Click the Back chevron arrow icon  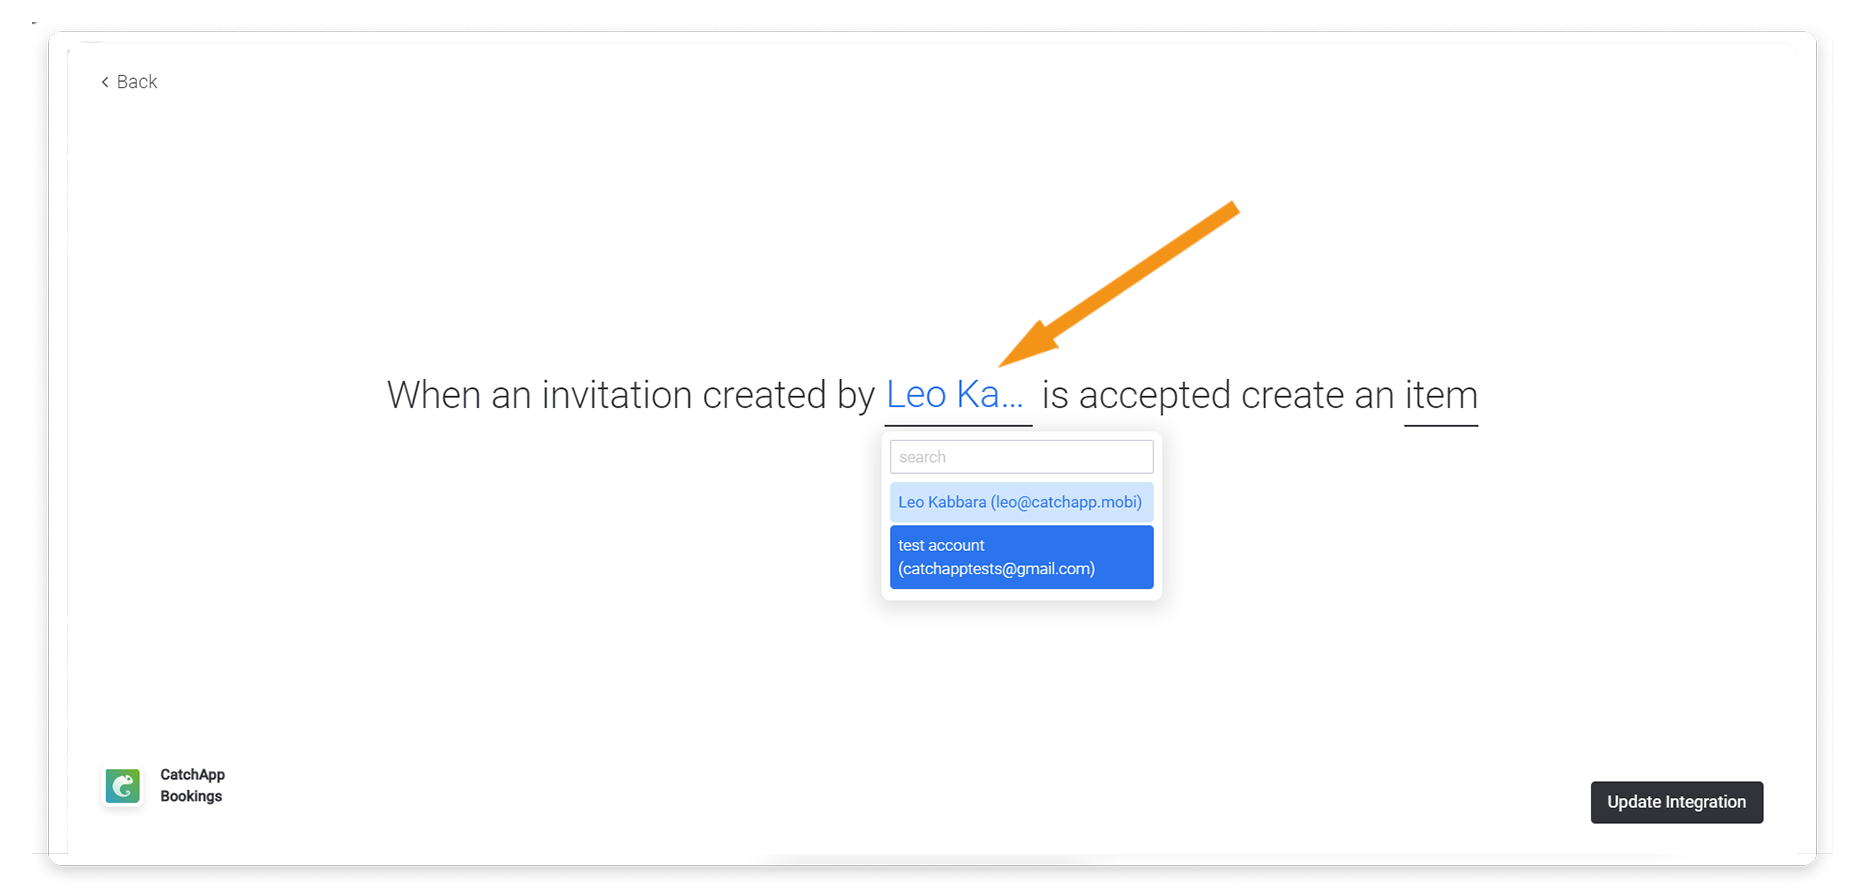click(x=105, y=82)
